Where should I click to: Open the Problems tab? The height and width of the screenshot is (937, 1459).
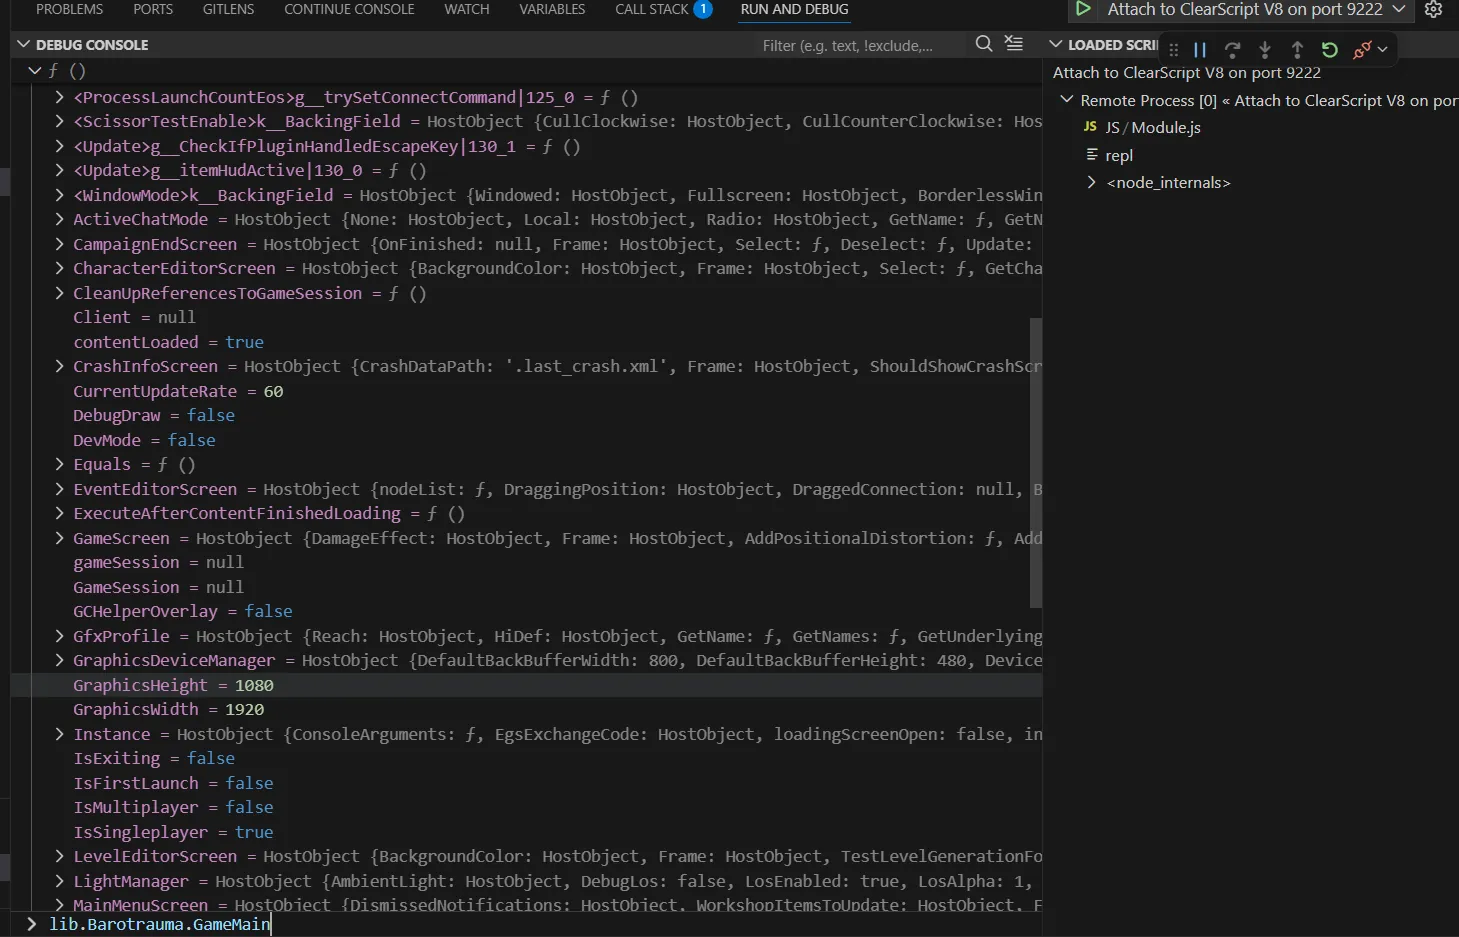click(69, 10)
